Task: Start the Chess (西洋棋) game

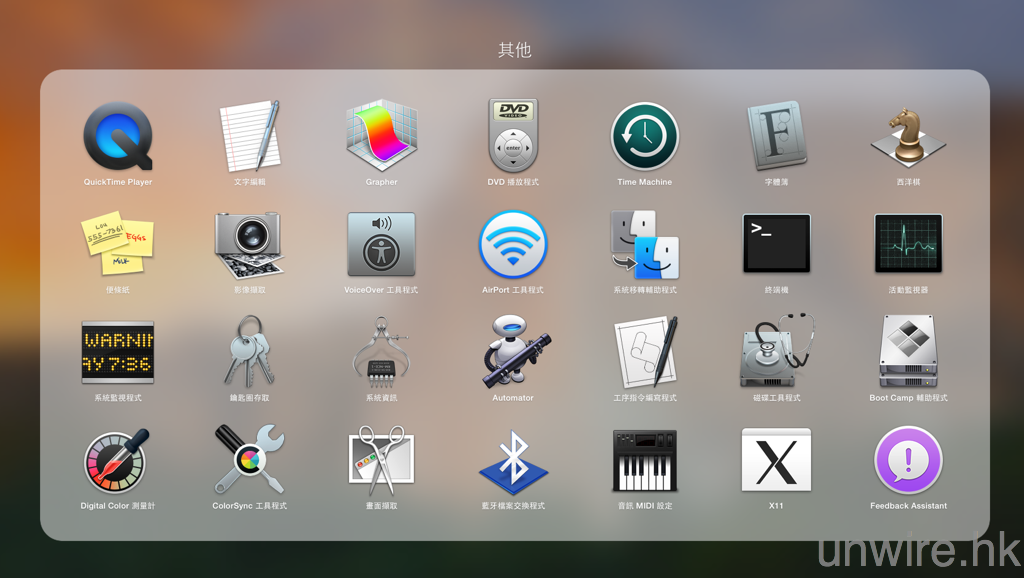Action: pos(908,136)
